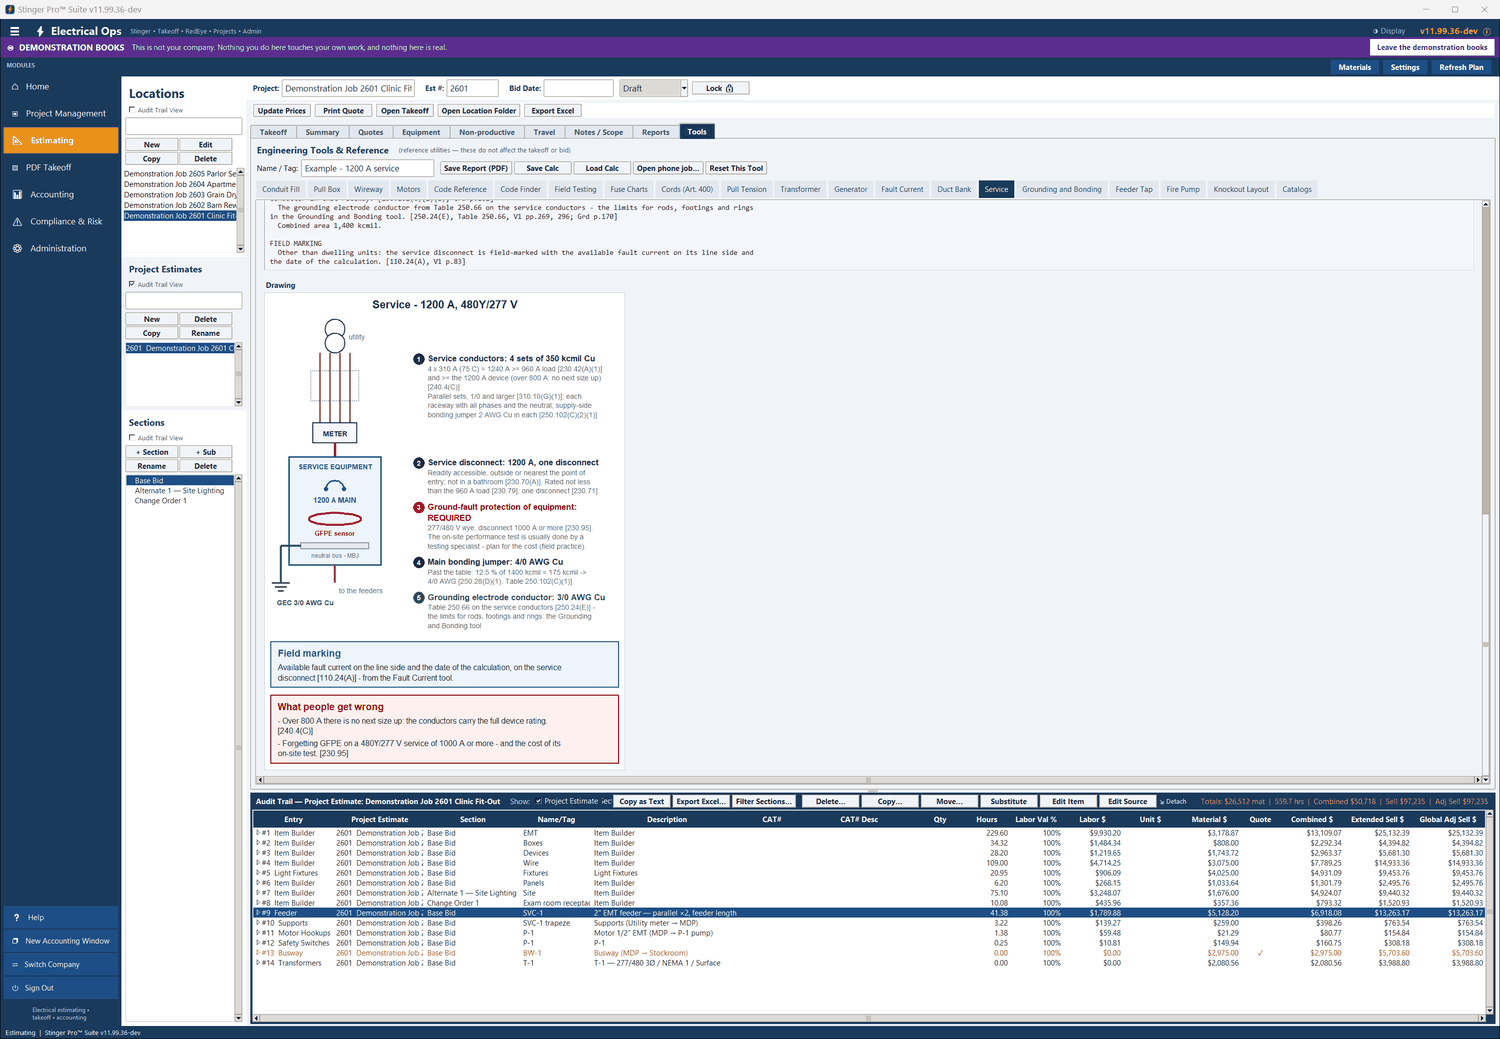Click the Administration gear icon
Screen dimensions: 1500x1039
[17, 249]
